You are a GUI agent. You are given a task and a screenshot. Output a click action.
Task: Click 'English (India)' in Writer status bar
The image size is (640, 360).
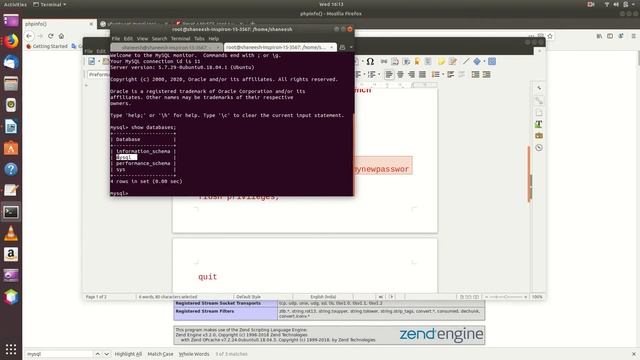pyautogui.click(x=323, y=297)
